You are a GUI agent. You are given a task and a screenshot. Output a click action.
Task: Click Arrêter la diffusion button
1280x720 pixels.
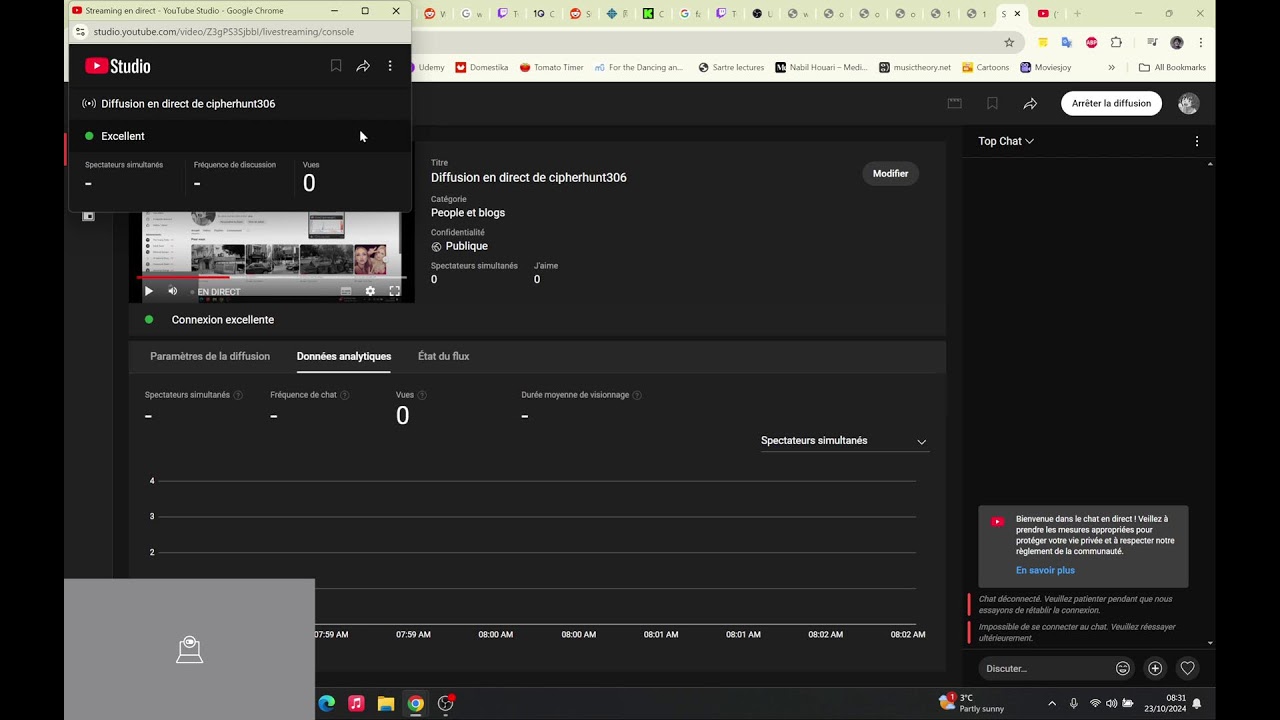(1111, 103)
